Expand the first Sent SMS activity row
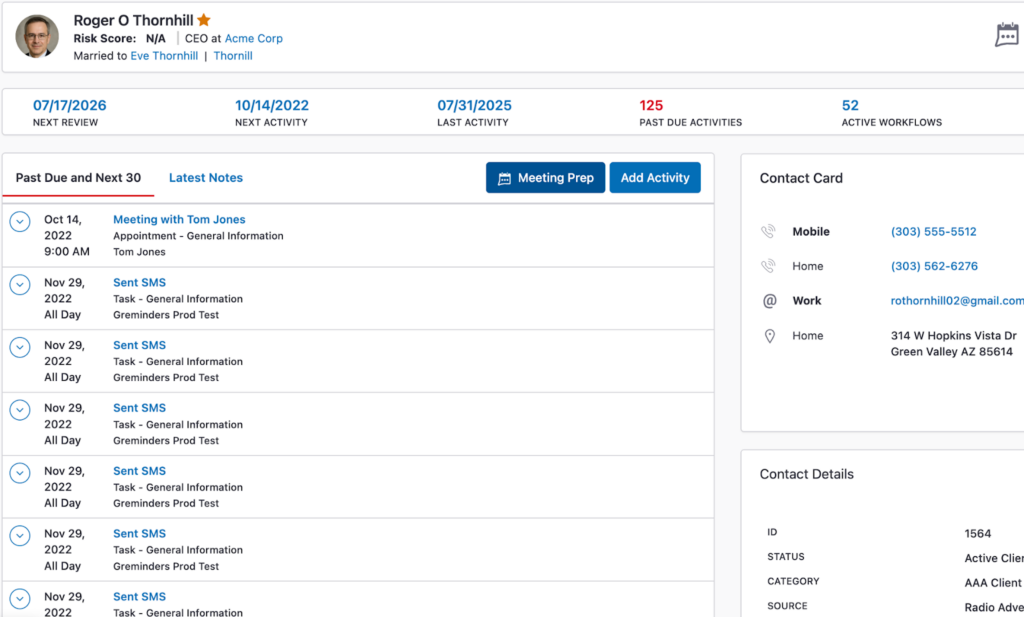The height and width of the screenshot is (617, 1024). pos(20,285)
